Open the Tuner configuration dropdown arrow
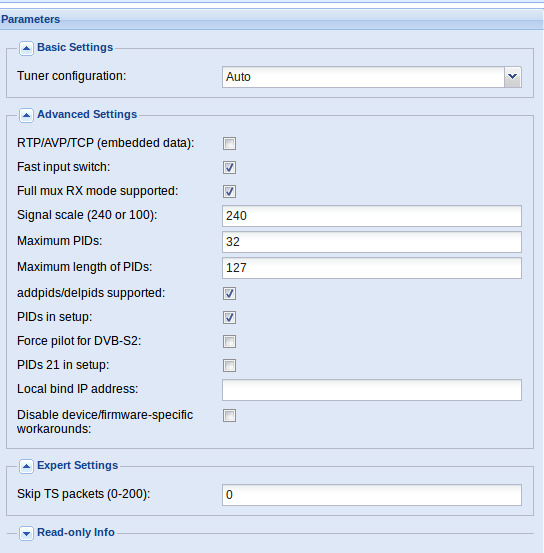 coord(513,77)
